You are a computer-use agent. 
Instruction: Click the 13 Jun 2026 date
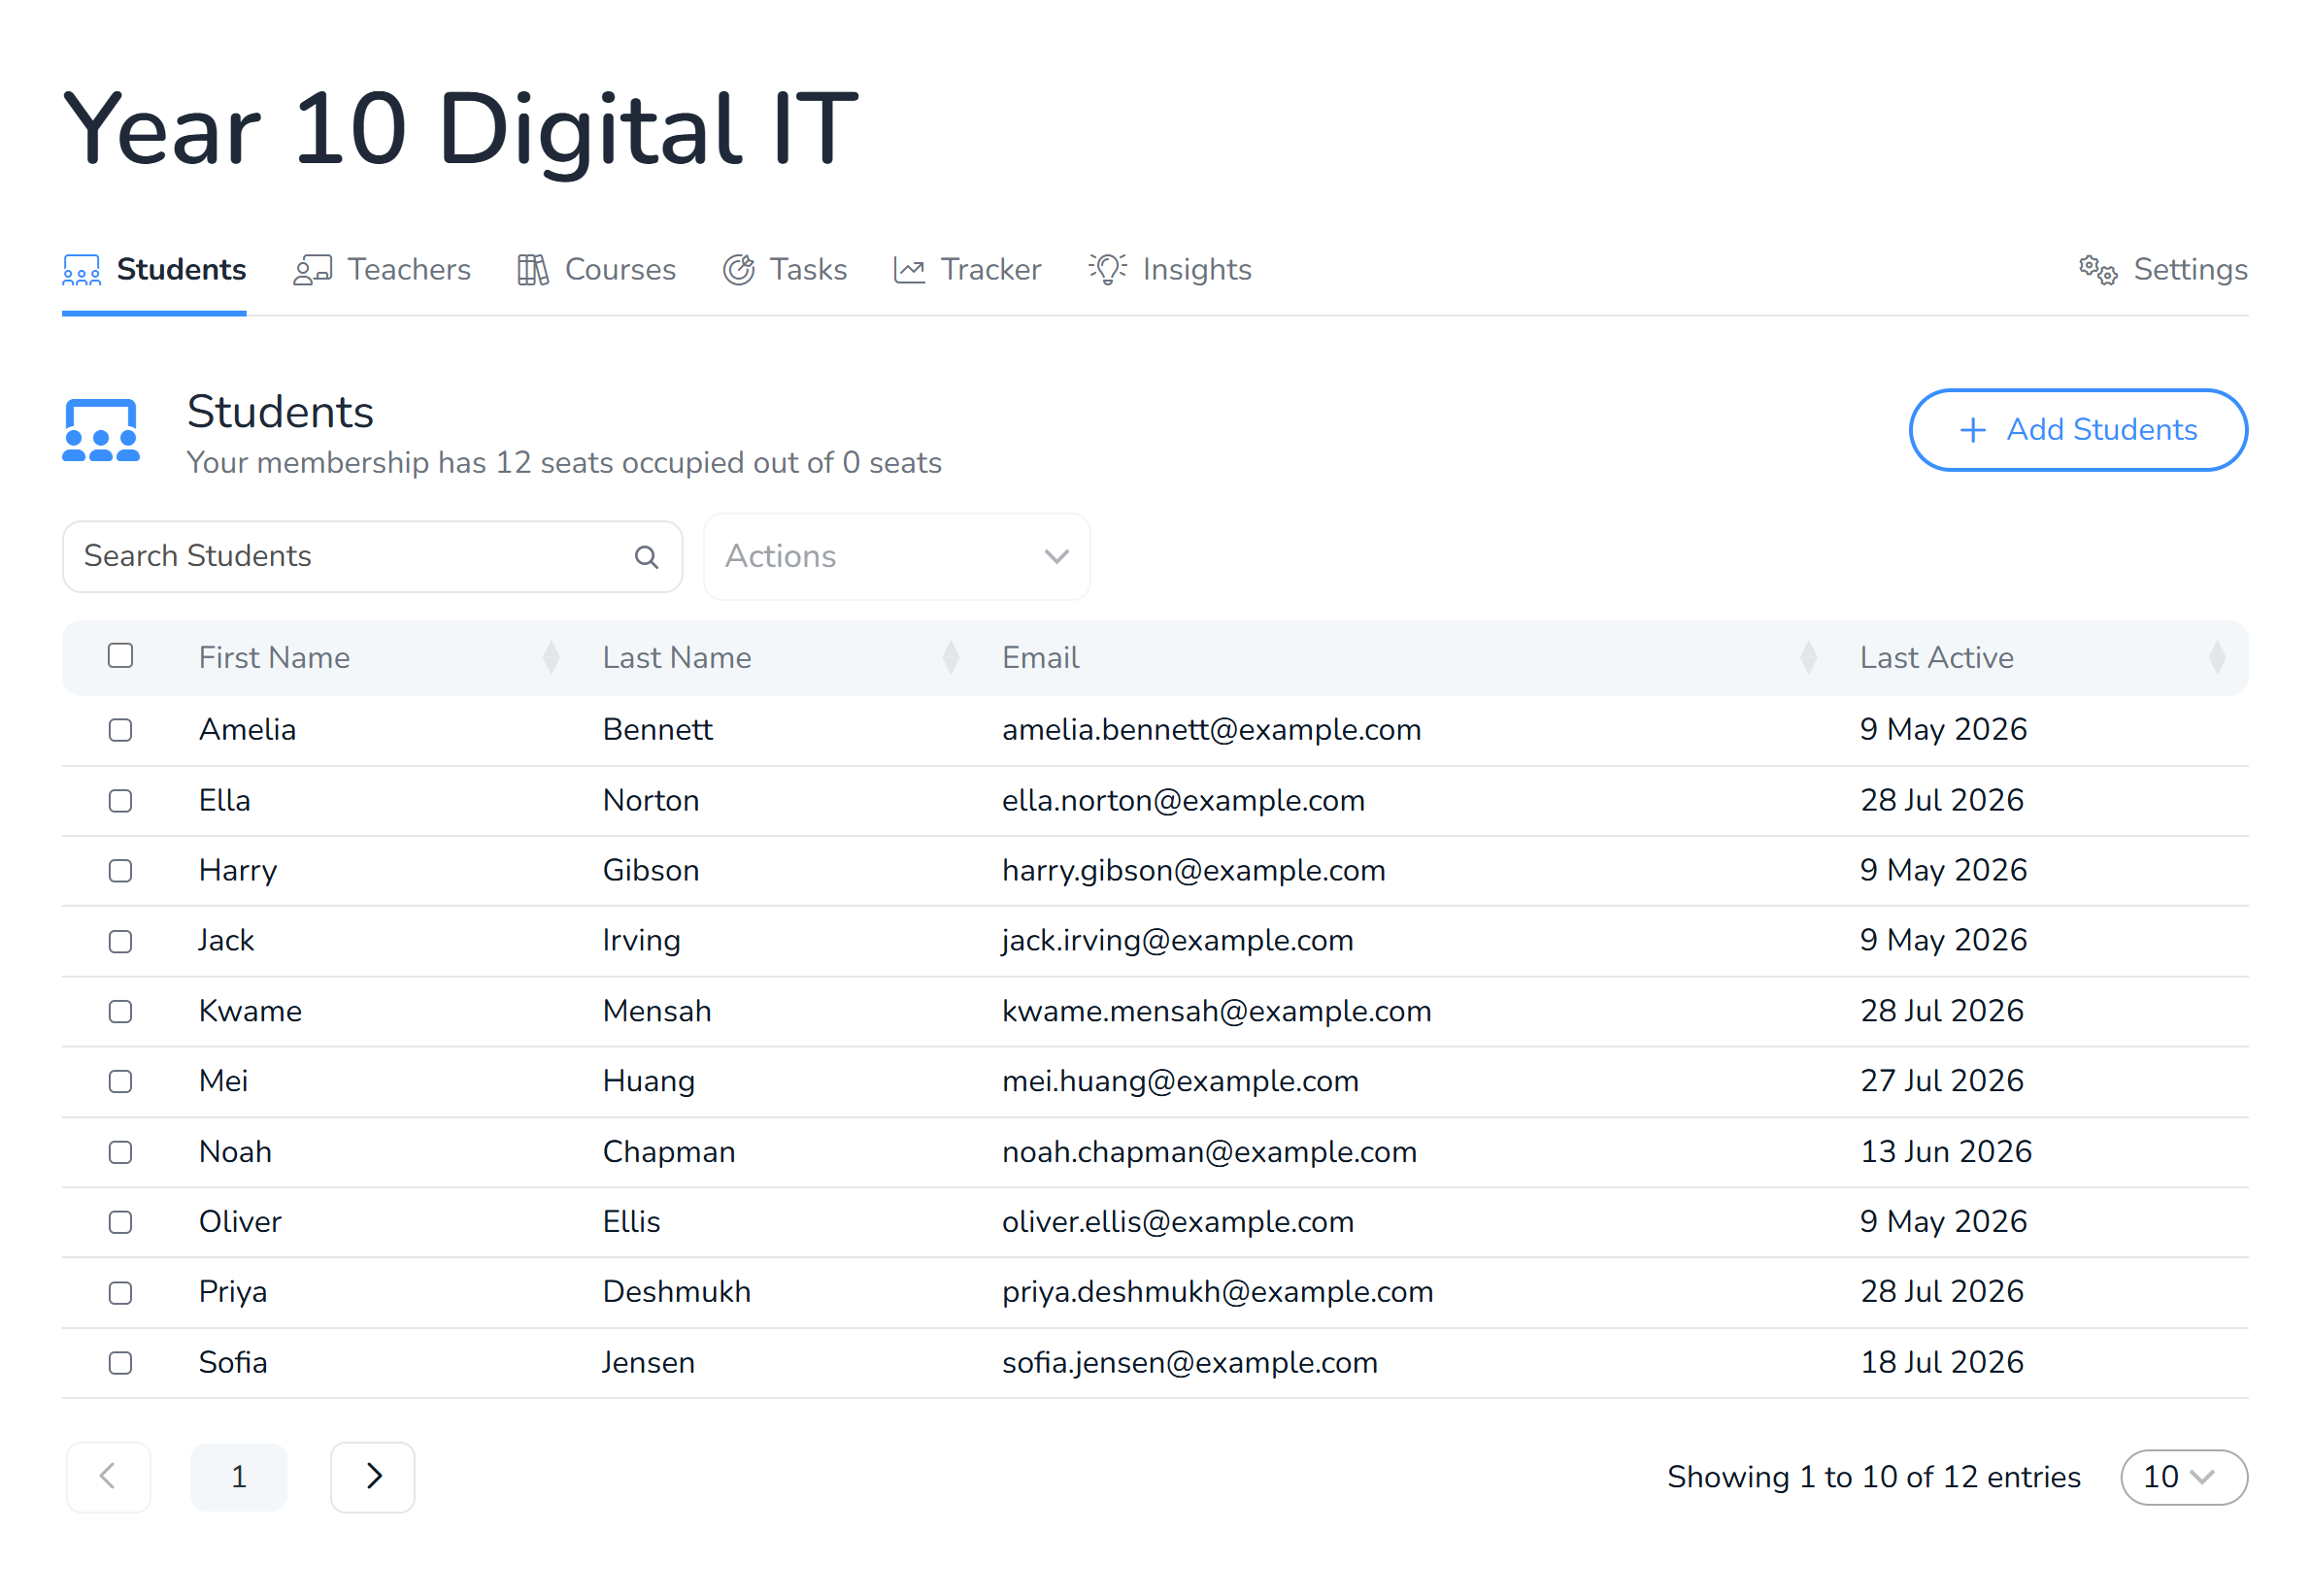(1945, 1153)
